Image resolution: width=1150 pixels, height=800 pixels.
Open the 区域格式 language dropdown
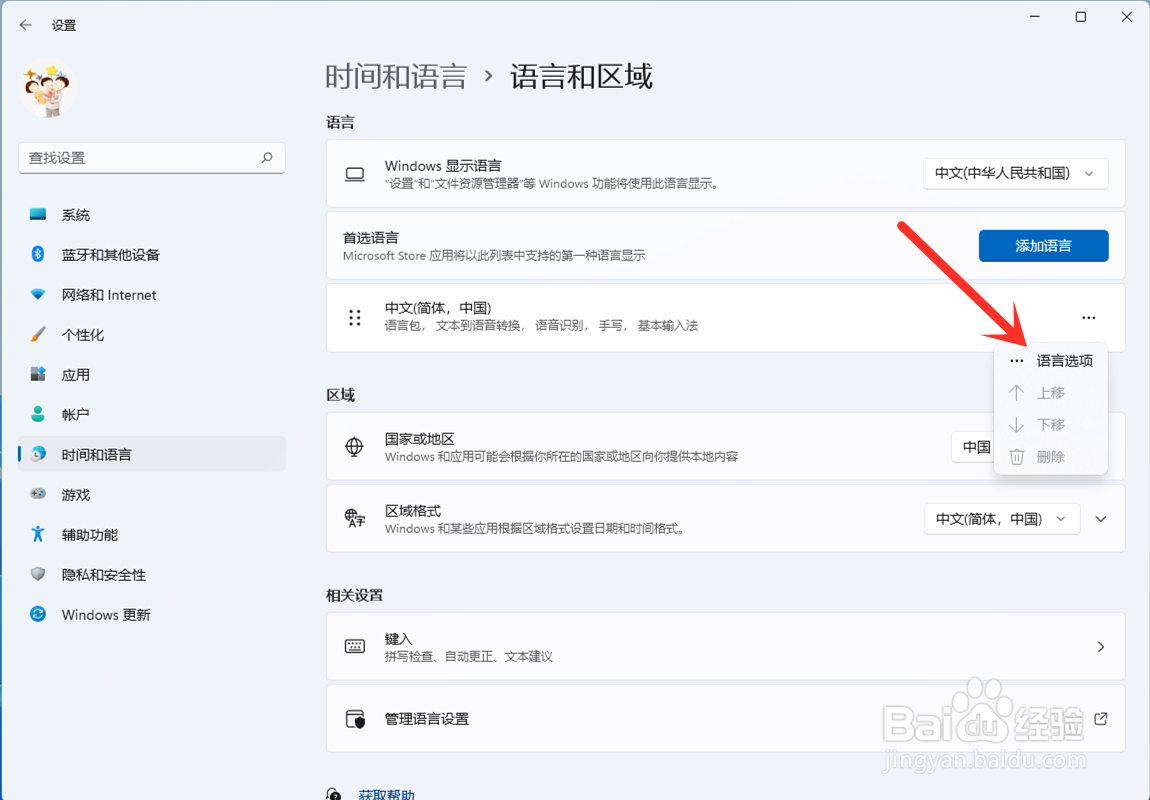[x=1001, y=518]
